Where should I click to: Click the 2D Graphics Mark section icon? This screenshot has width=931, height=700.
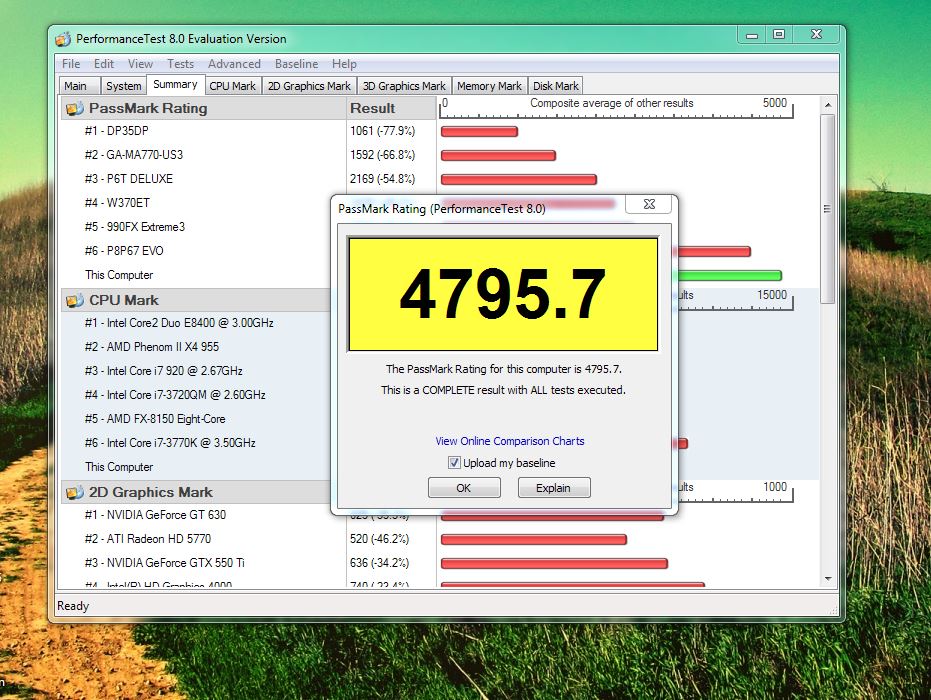pyautogui.click(x=74, y=492)
